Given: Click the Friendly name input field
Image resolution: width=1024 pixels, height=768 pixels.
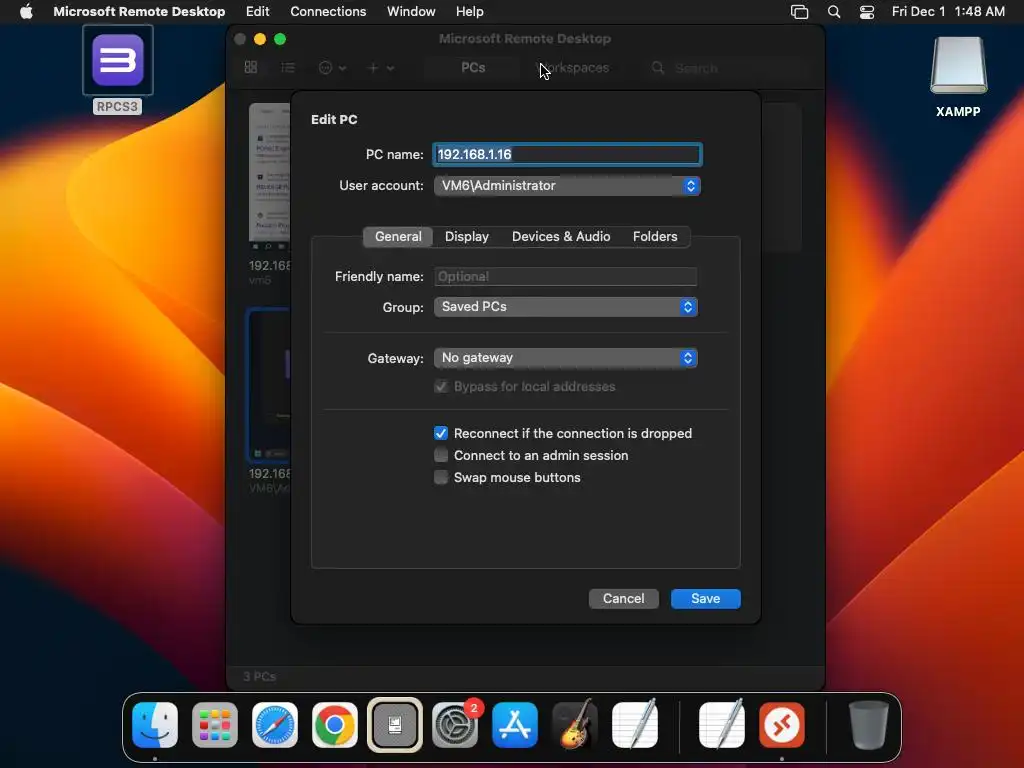Looking at the screenshot, I should pos(566,276).
